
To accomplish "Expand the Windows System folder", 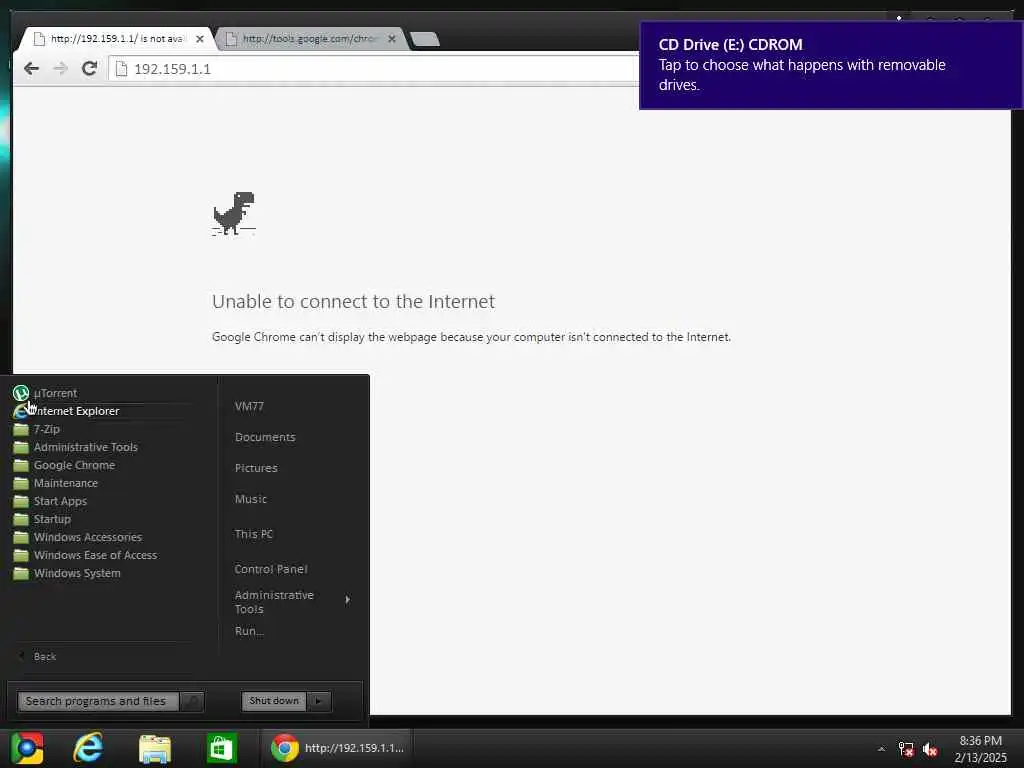I will (x=67, y=573).
